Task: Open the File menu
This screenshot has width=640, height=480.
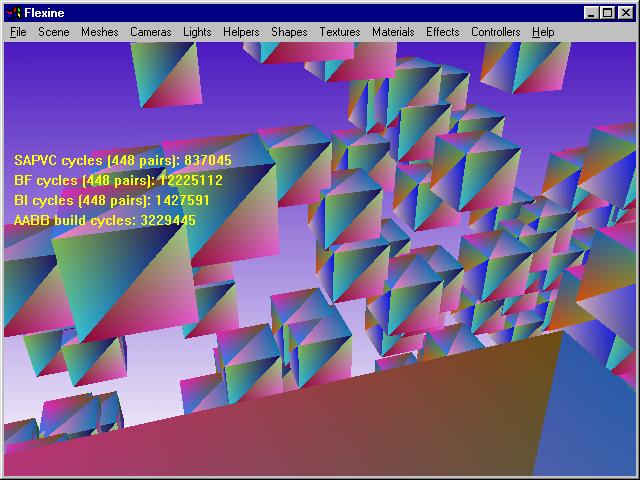Action: pyautogui.click(x=18, y=32)
